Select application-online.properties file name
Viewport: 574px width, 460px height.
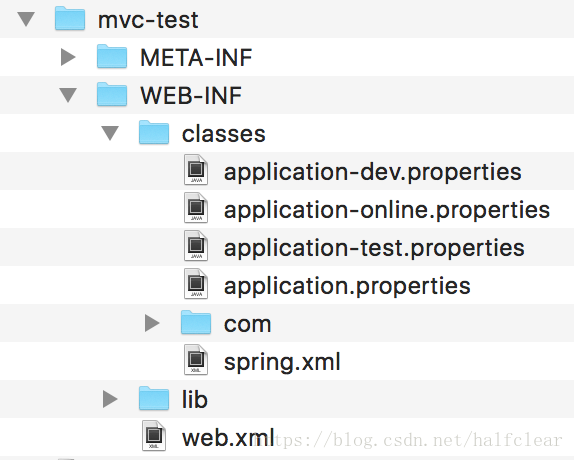[x=387, y=210]
